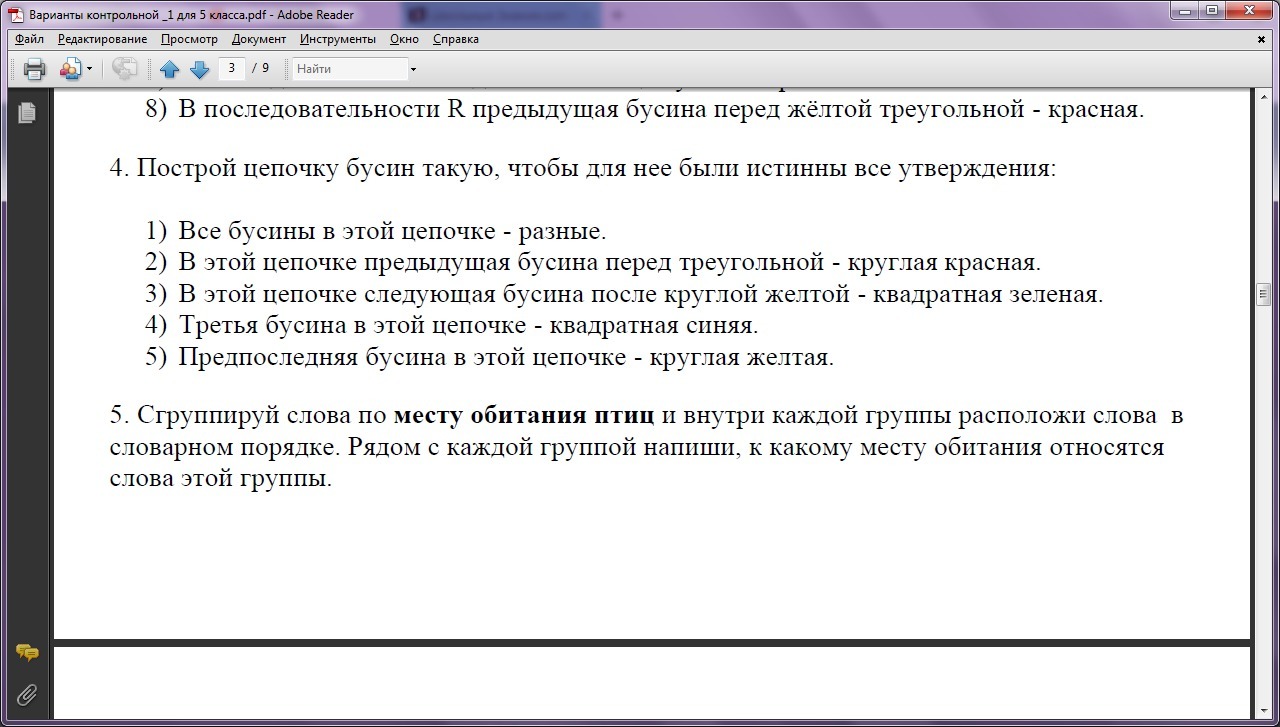
Task: Maximize the Adobe Reader window
Action: click(x=1212, y=11)
